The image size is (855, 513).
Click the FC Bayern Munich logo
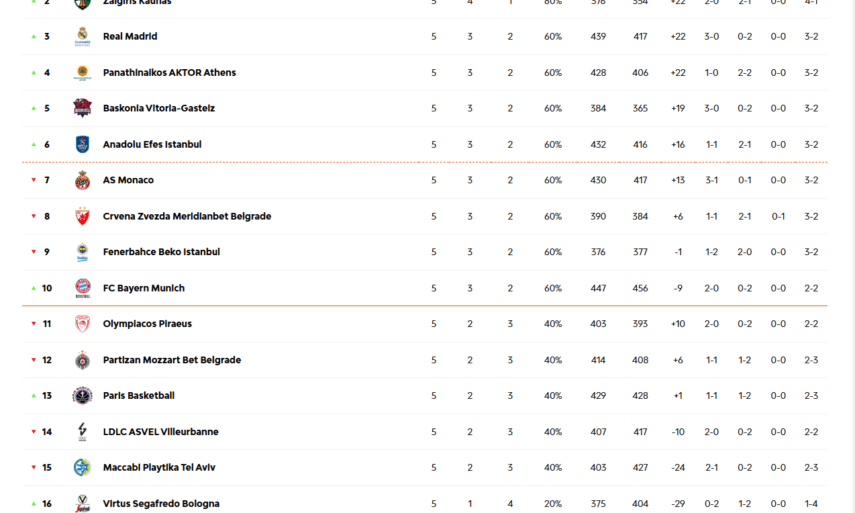(82, 288)
